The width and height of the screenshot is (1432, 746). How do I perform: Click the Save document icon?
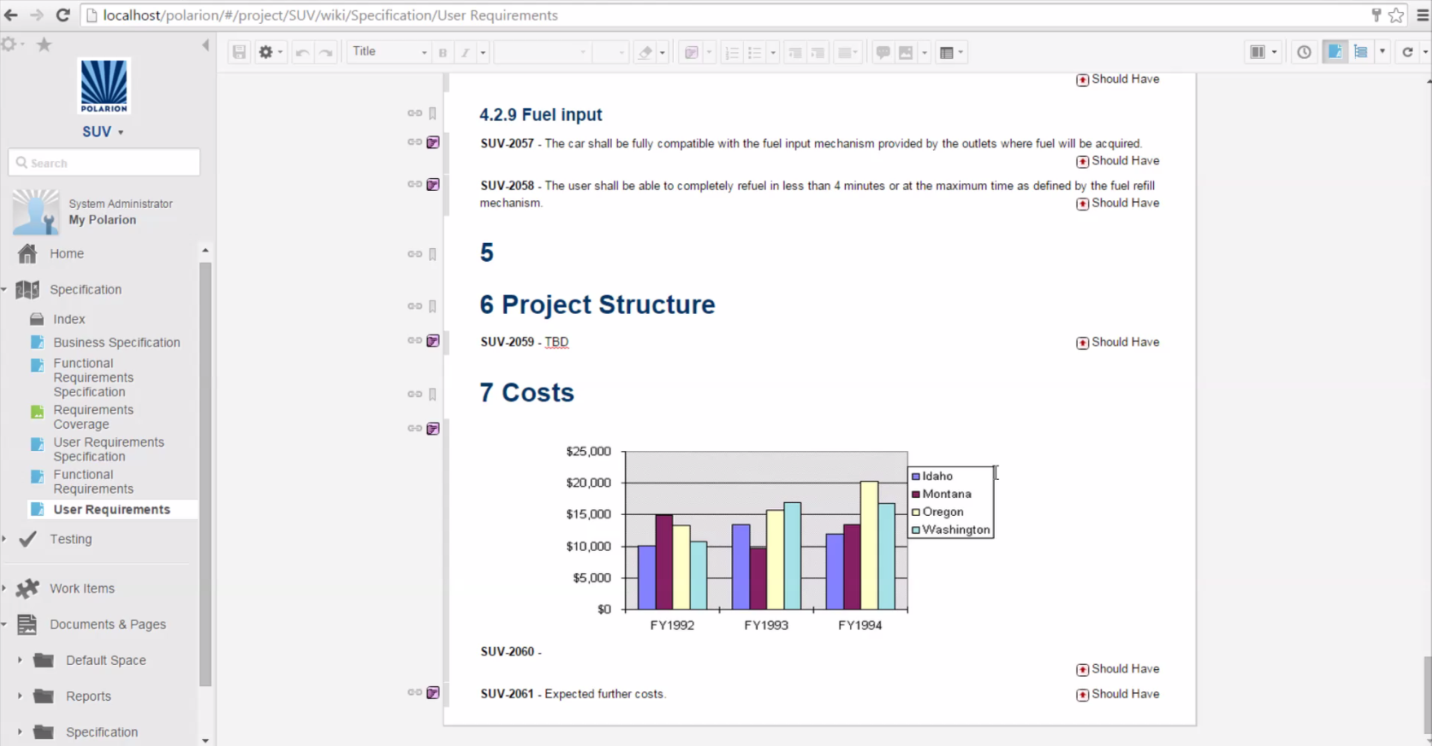point(239,53)
